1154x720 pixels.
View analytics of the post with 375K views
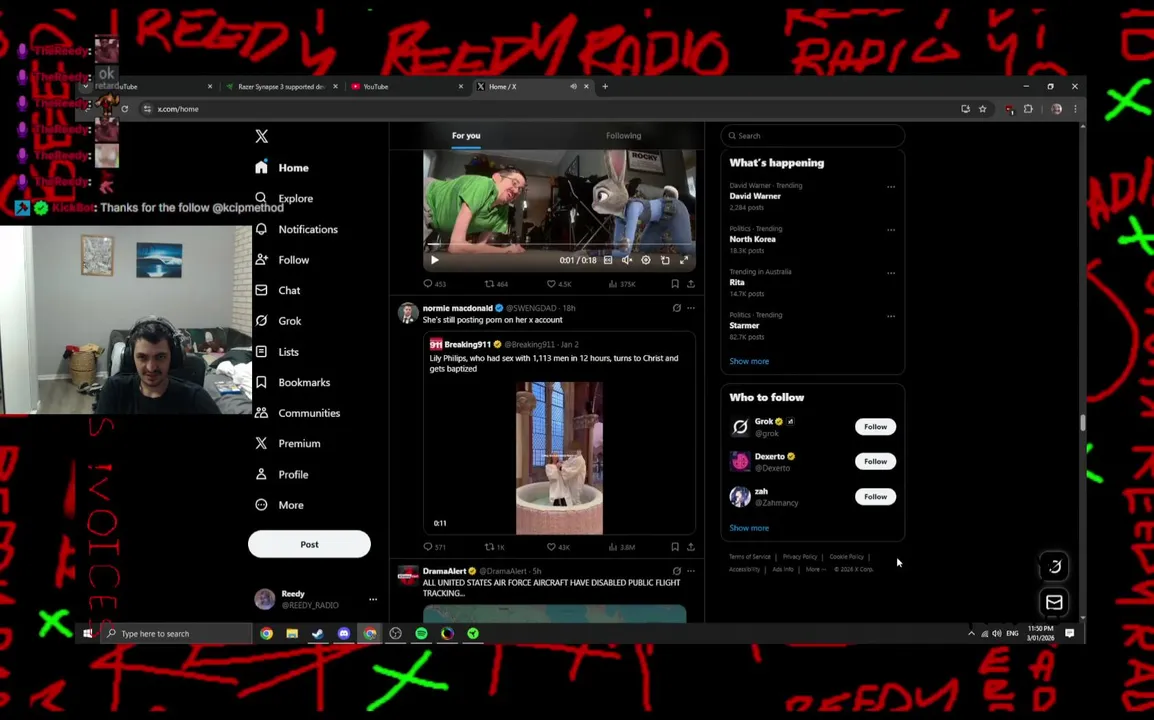(x=622, y=283)
